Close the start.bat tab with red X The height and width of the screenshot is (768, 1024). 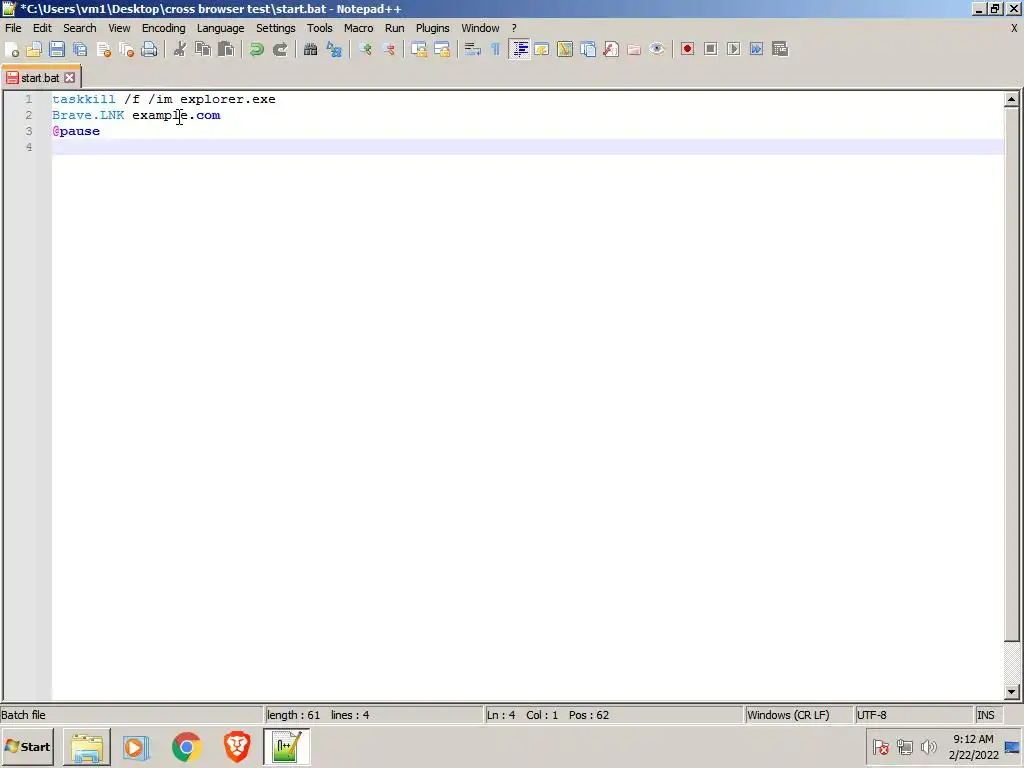point(70,78)
